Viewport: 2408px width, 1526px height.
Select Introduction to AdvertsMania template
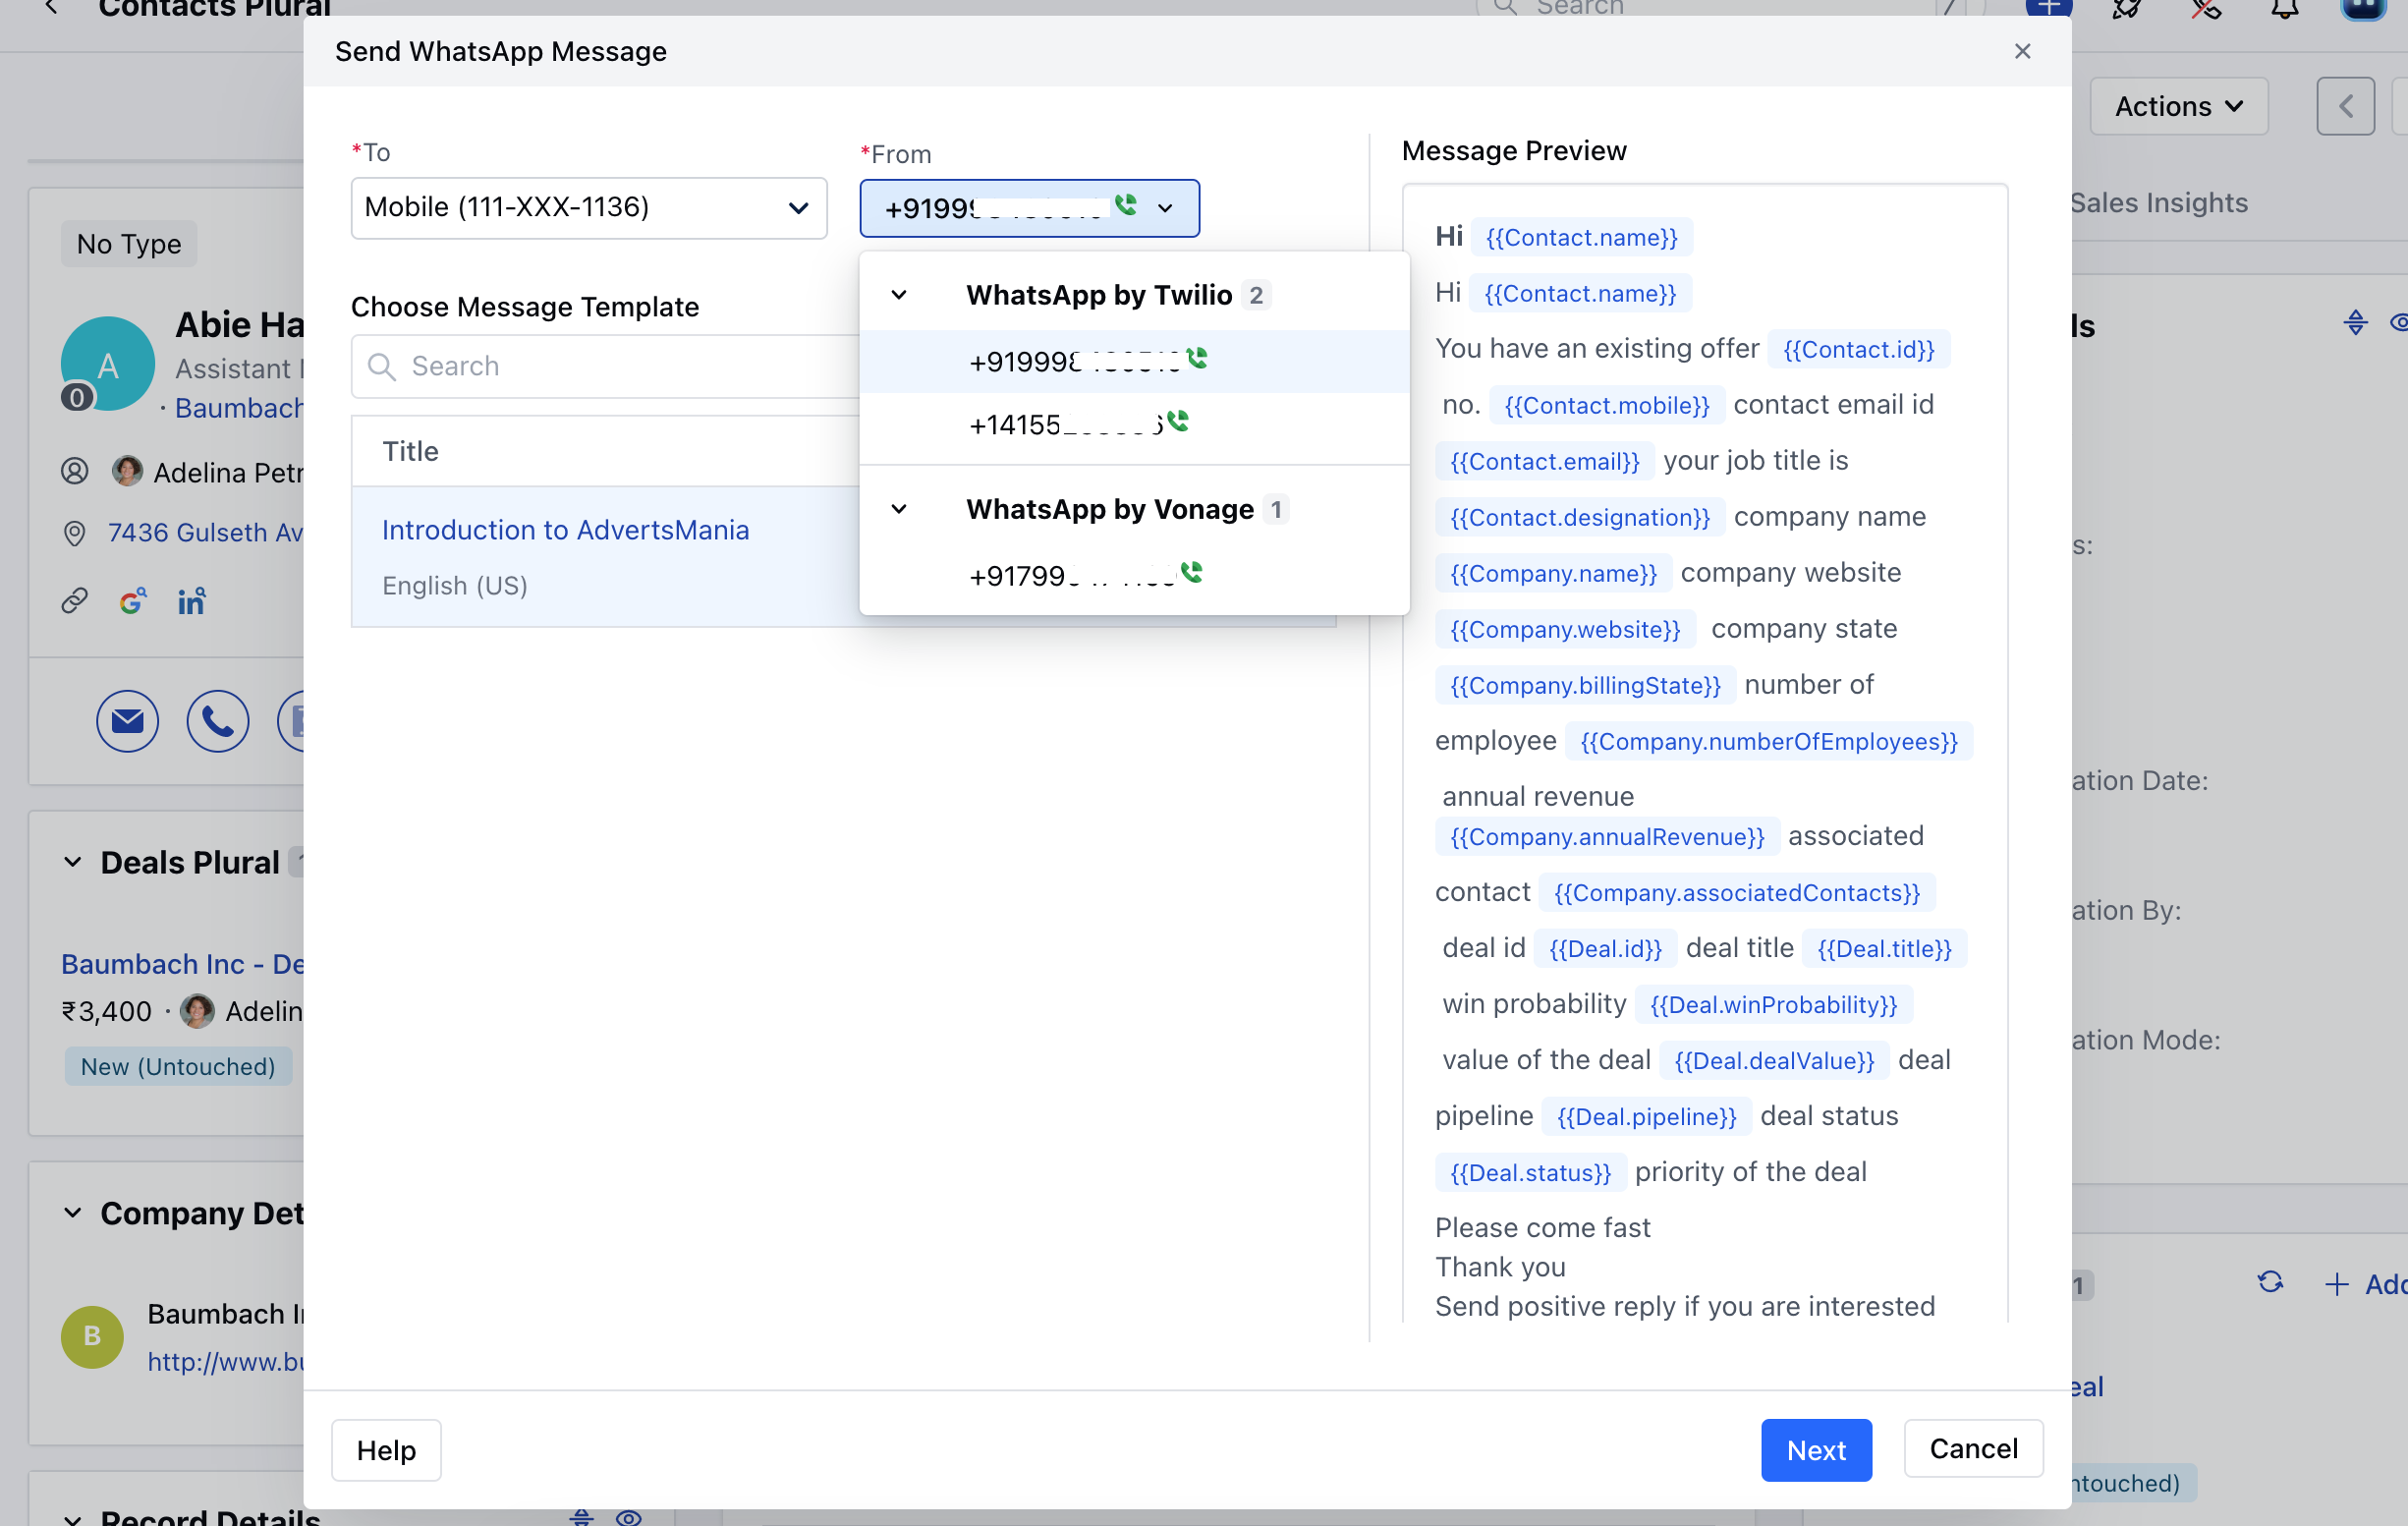(x=565, y=530)
